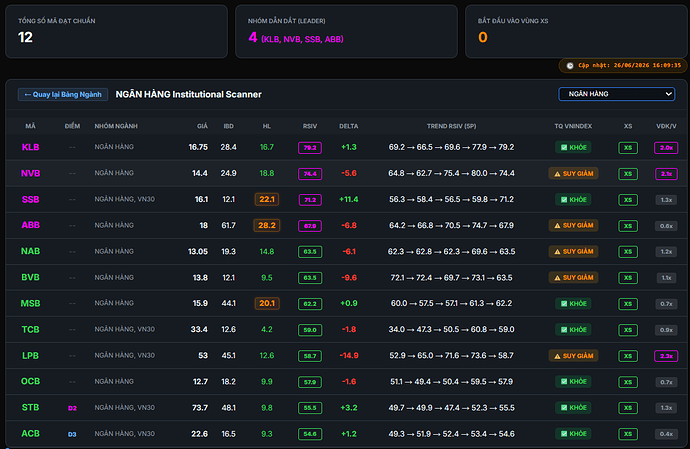This screenshot has width=690, height=449.
Task: Select the MSB stock row
Action: [346, 303]
